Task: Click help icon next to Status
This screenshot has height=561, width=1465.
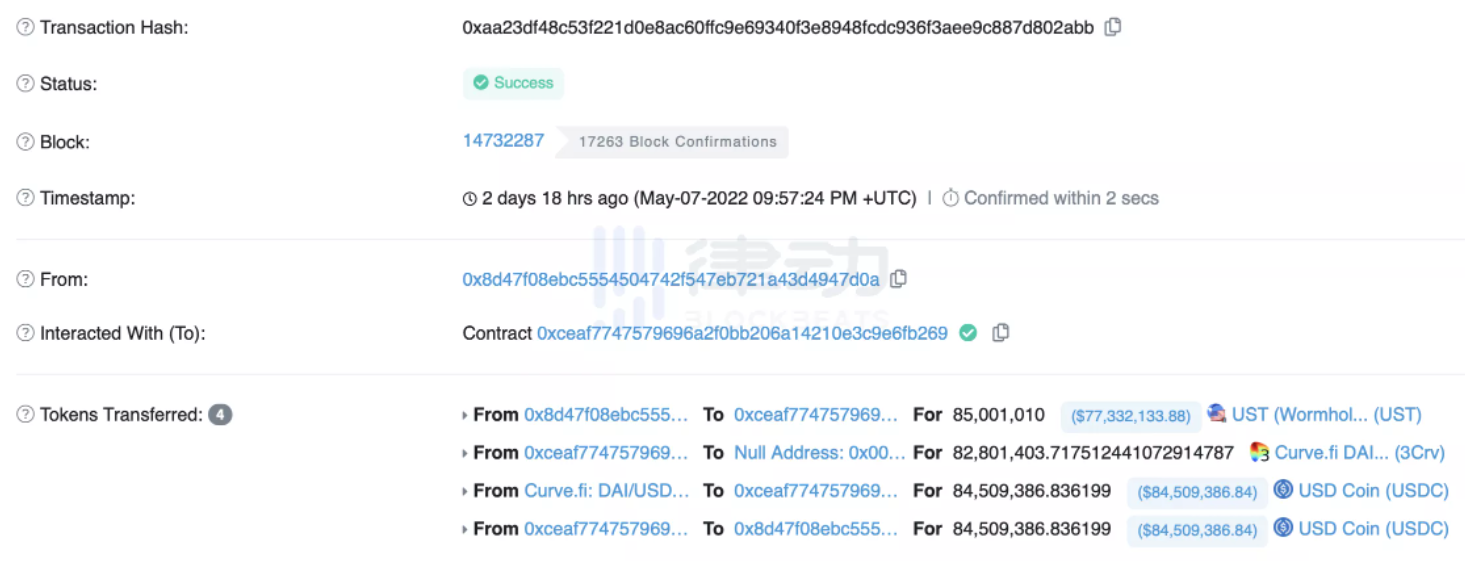Action: click(25, 84)
